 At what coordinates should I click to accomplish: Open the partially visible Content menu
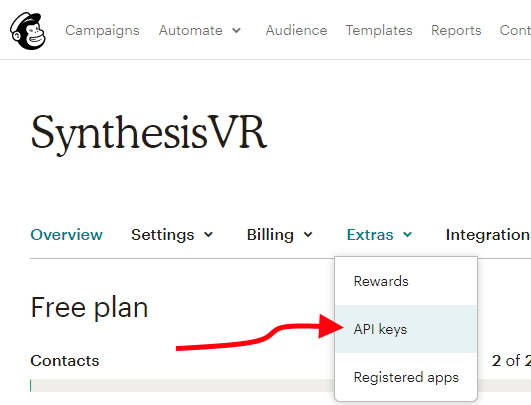pyautogui.click(x=515, y=30)
